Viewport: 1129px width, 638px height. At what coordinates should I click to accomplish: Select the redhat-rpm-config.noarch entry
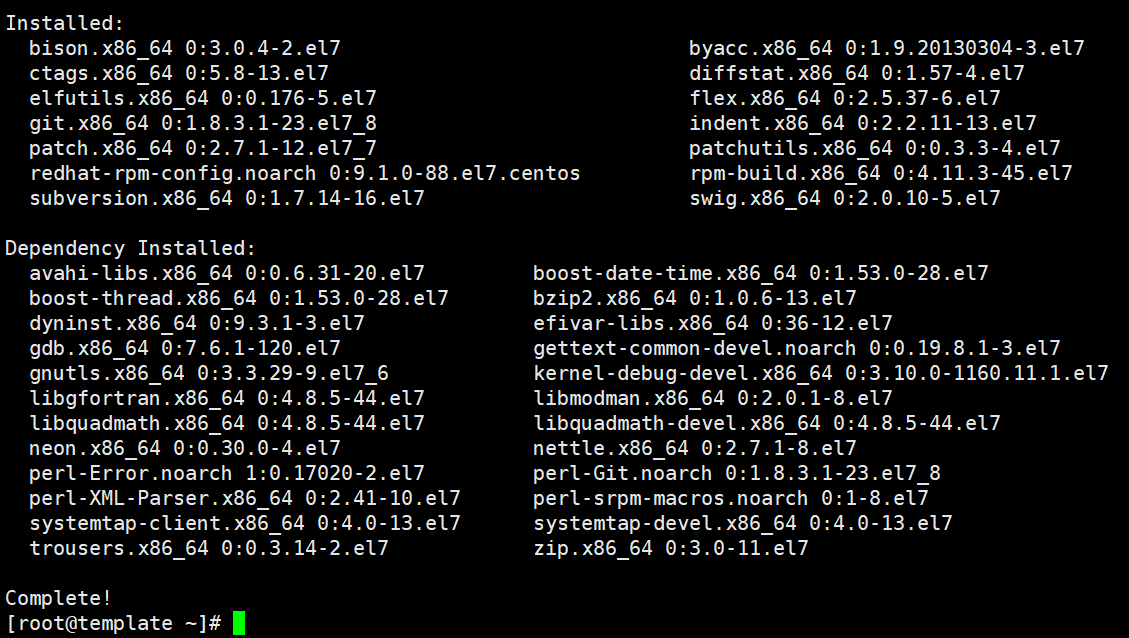point(305,173)
